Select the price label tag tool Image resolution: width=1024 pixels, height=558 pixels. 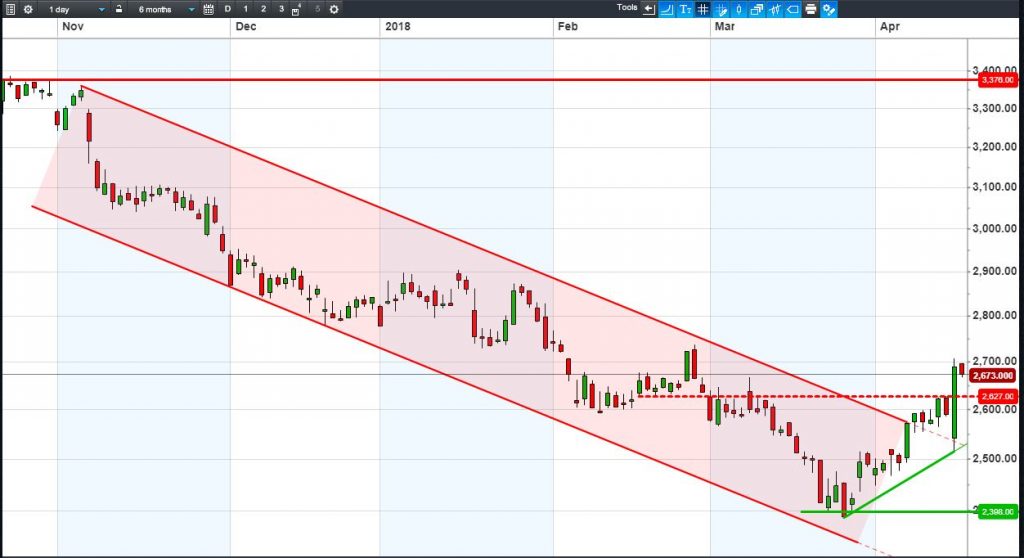(792, 9)
